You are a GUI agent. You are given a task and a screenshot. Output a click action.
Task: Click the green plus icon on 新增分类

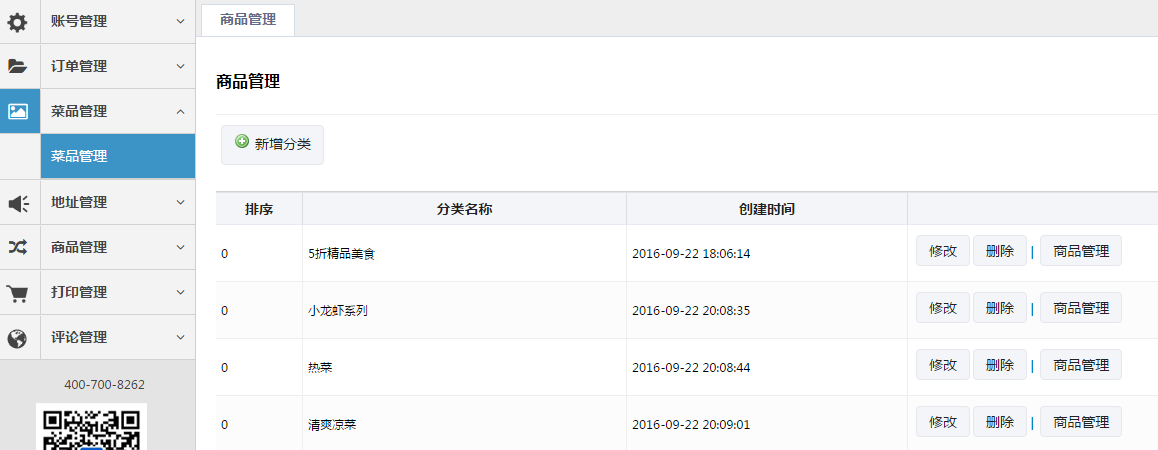pyautogui.click(x=241, y=141)
